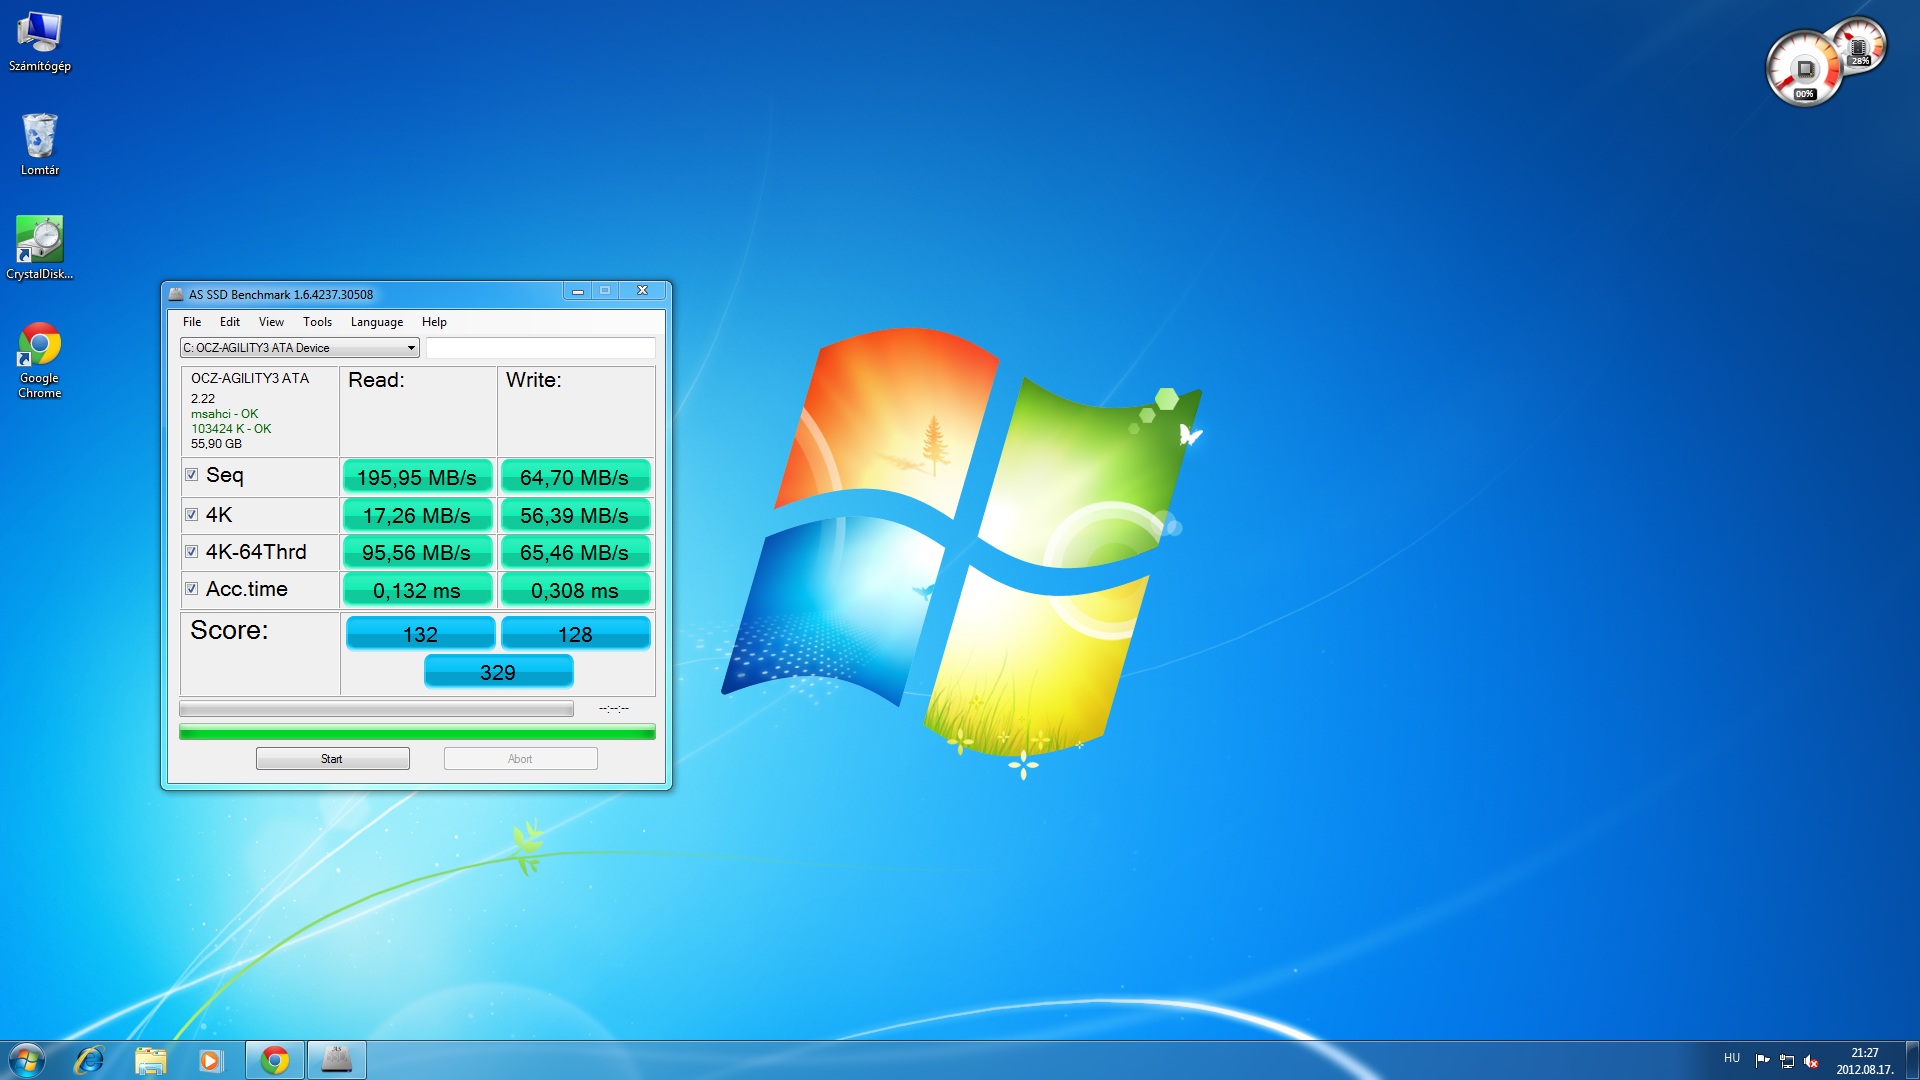The height and width of the screenshot is (1080, 1920).
Task: Open Windows Media Player taskbar icon
Action: click(210, 1060)
